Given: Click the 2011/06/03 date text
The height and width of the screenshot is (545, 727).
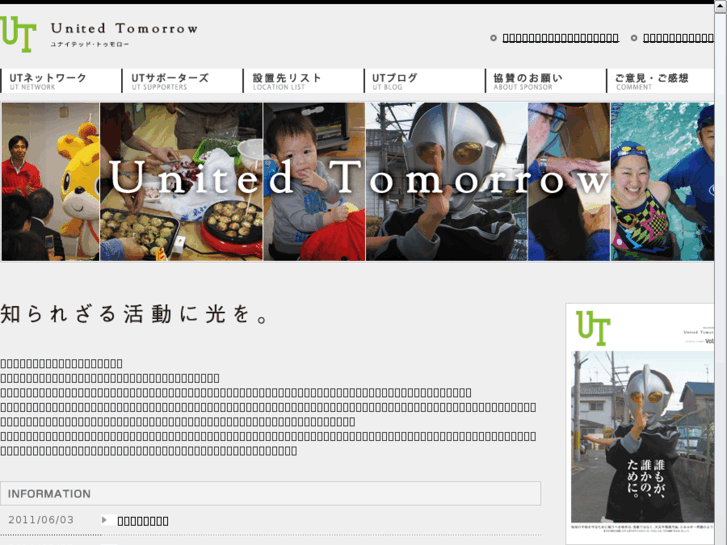Looking at the screenshot, I should pyautogui.click(x=41, y=520).
